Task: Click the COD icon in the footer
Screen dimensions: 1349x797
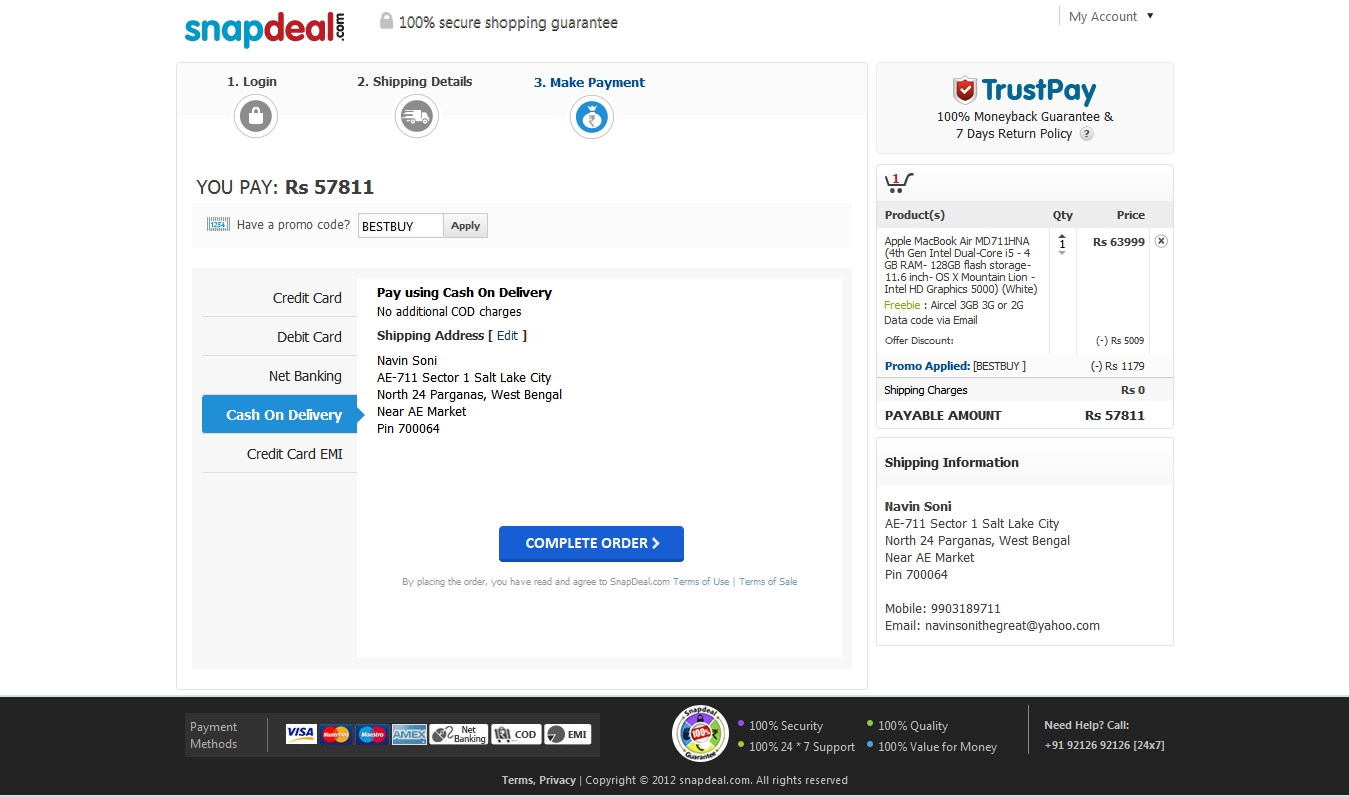Action: pos(516,735)
